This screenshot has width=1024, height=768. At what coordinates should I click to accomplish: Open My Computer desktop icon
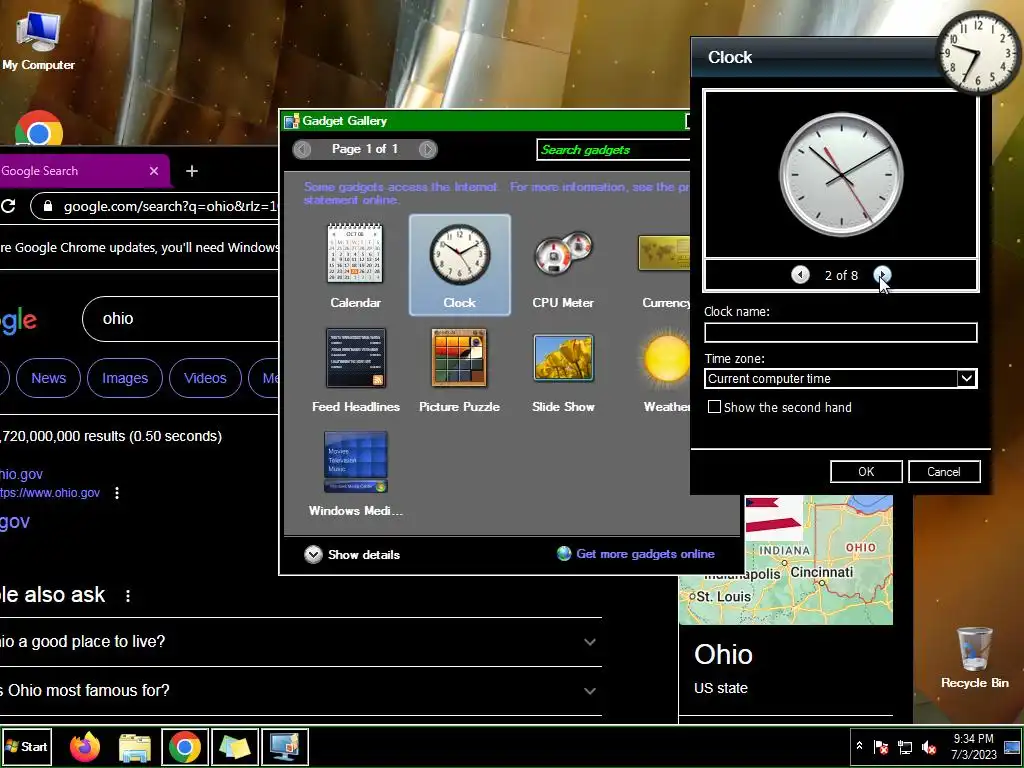click(x=39, y=41)
